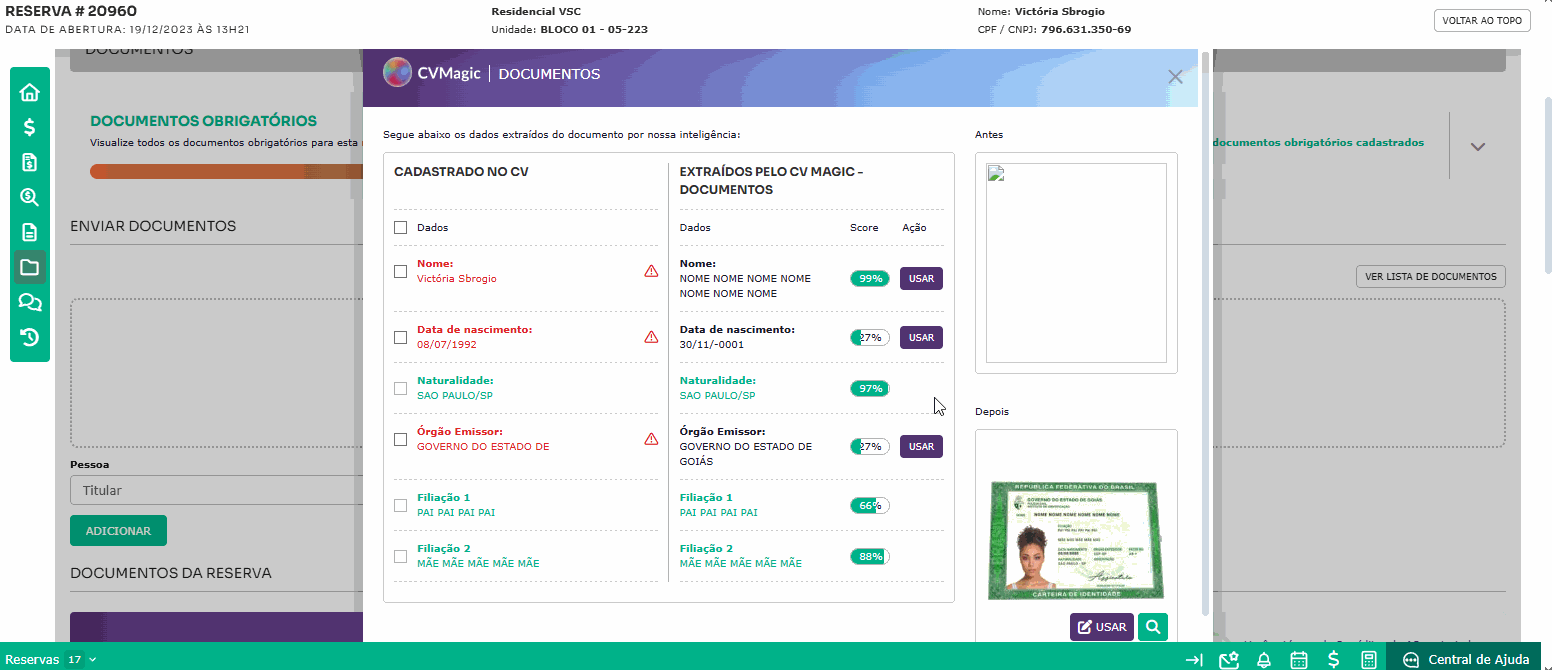Open the chat messages sidebar icon
This screenshot has width=1552, height=670.
[30, 302]
